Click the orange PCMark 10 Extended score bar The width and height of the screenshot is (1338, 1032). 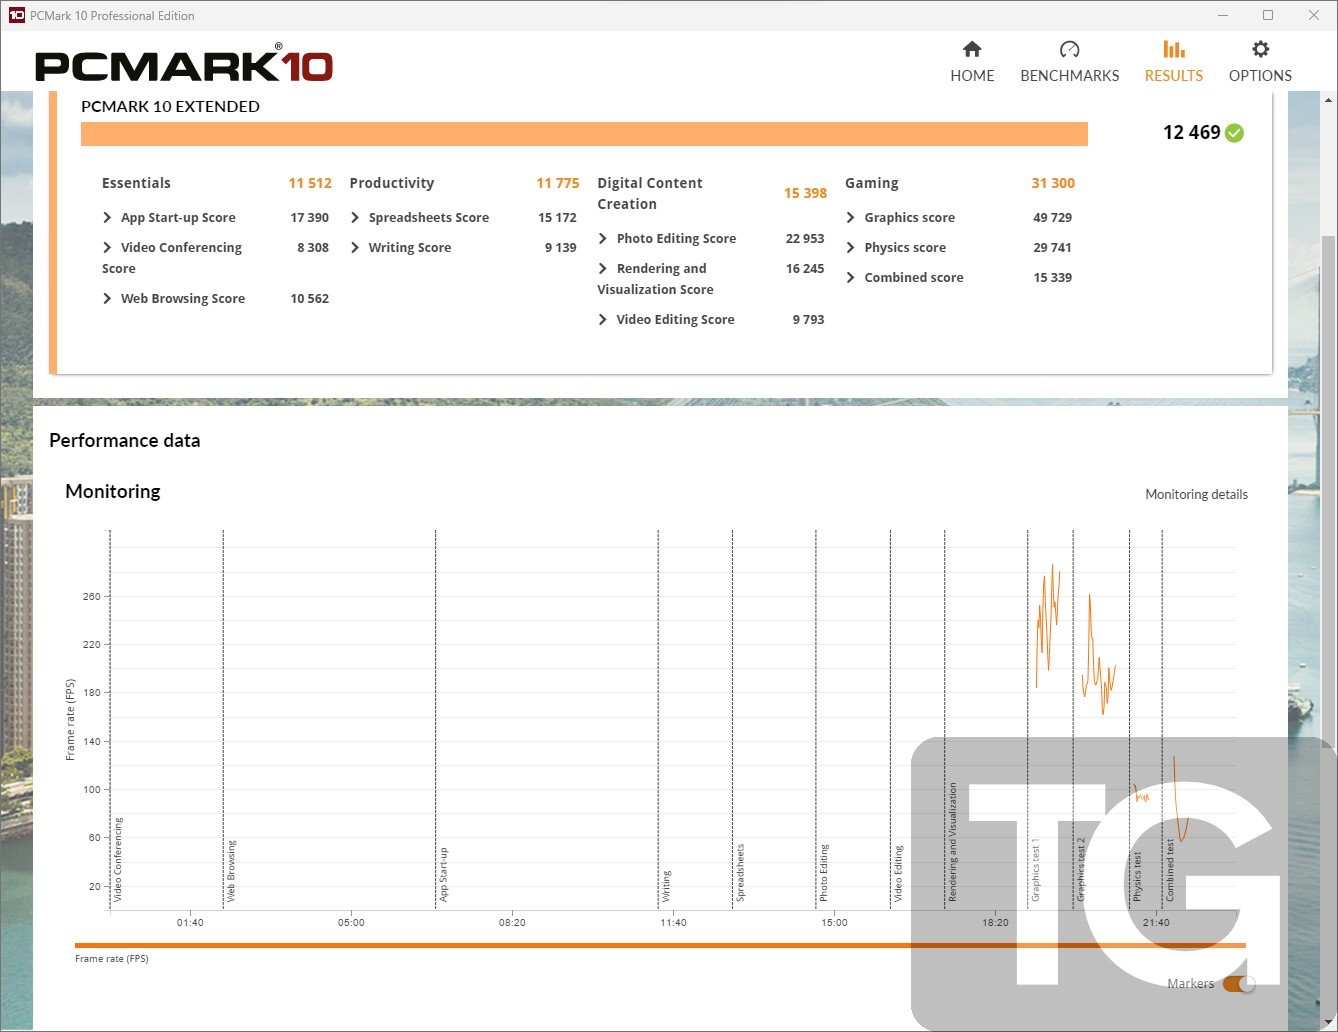[584, 134]
